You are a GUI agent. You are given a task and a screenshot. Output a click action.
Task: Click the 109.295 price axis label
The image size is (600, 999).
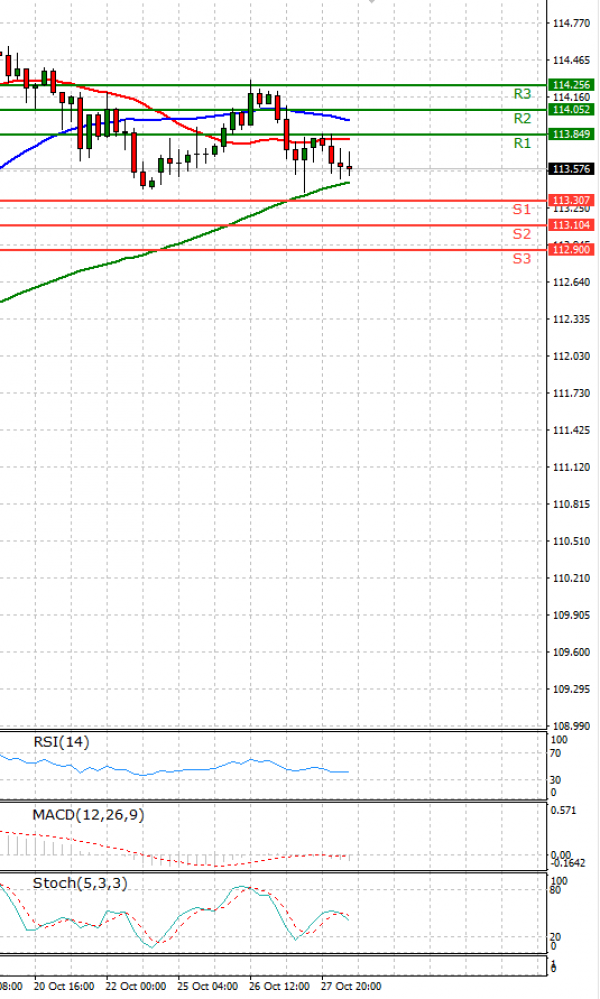[571, 689]
